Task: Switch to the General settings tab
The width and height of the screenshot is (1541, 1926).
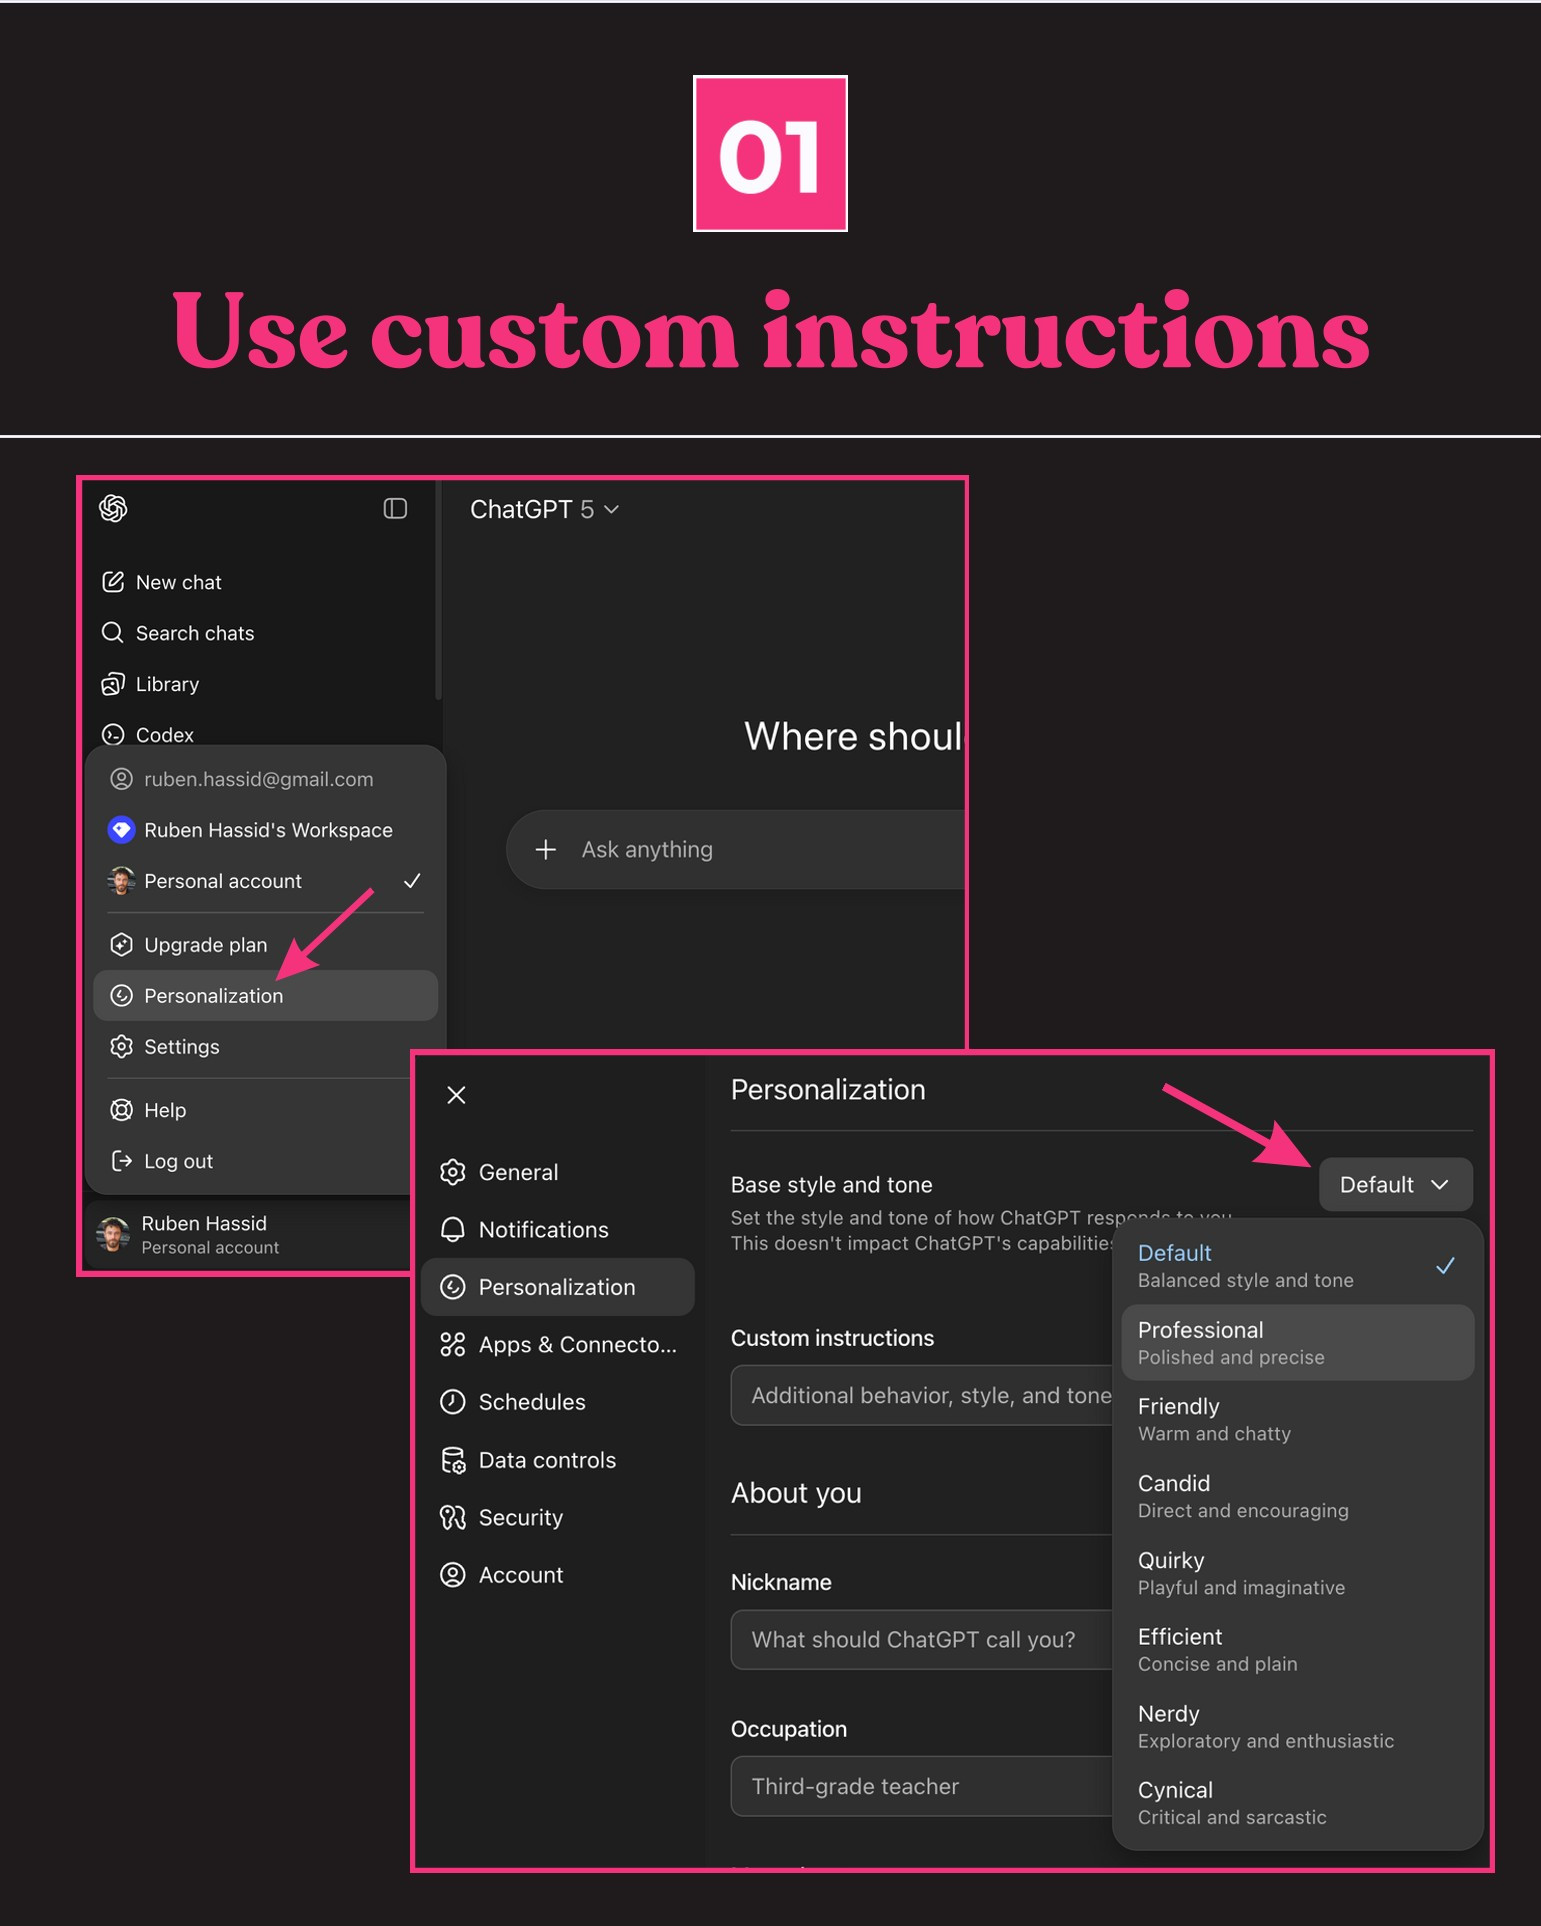Action: pos(558,1172)
